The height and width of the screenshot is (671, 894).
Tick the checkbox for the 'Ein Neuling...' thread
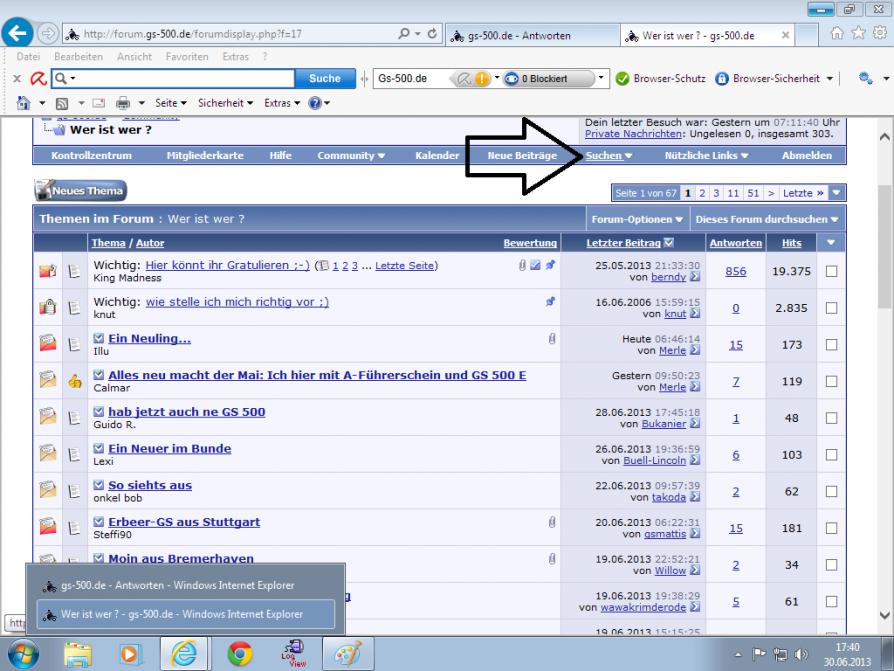(x=832, y=345)
